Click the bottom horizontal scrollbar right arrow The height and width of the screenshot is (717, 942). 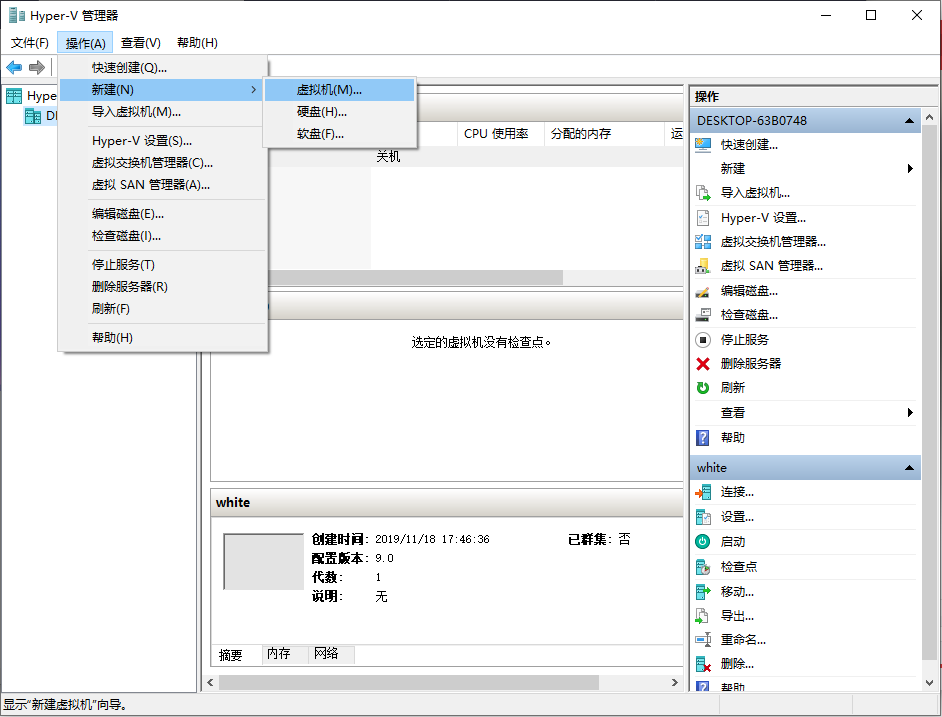coord(675,683)
